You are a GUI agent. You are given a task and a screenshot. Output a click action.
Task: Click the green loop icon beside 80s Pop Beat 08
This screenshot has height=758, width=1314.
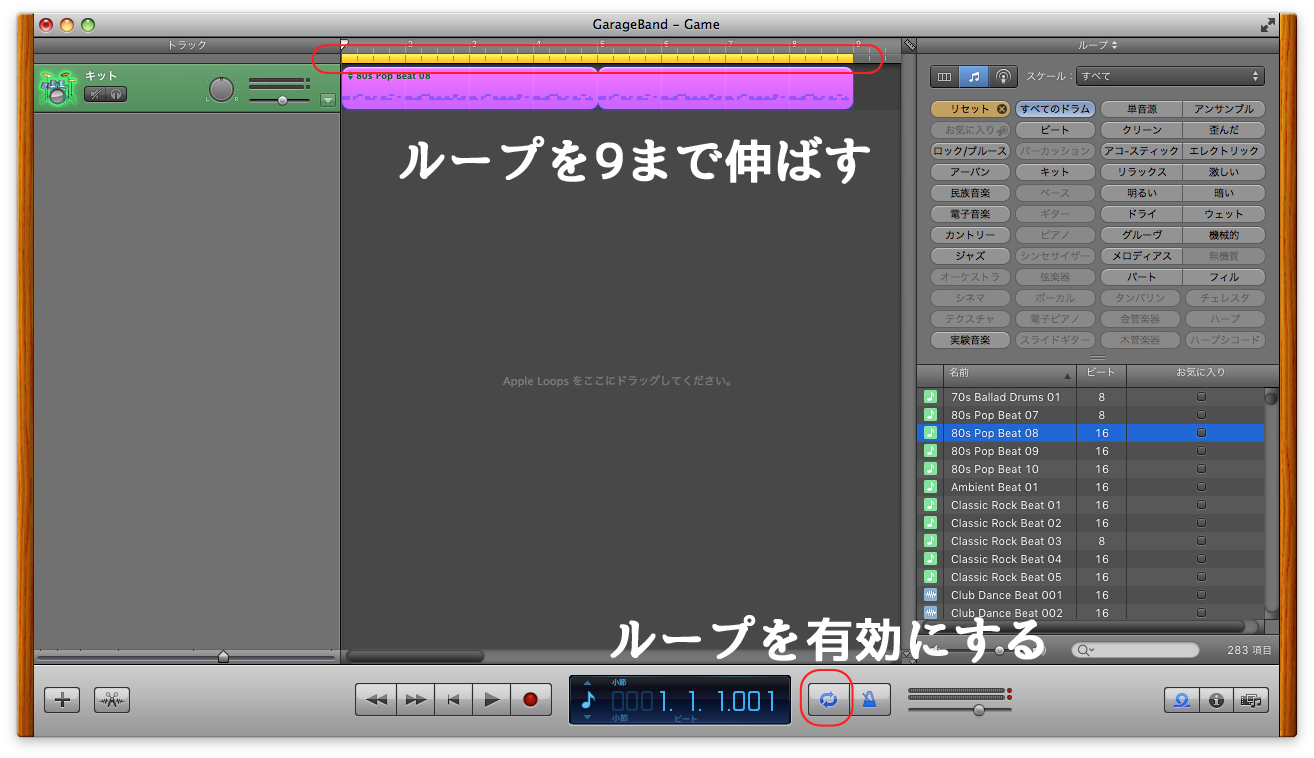click(930, 433)
